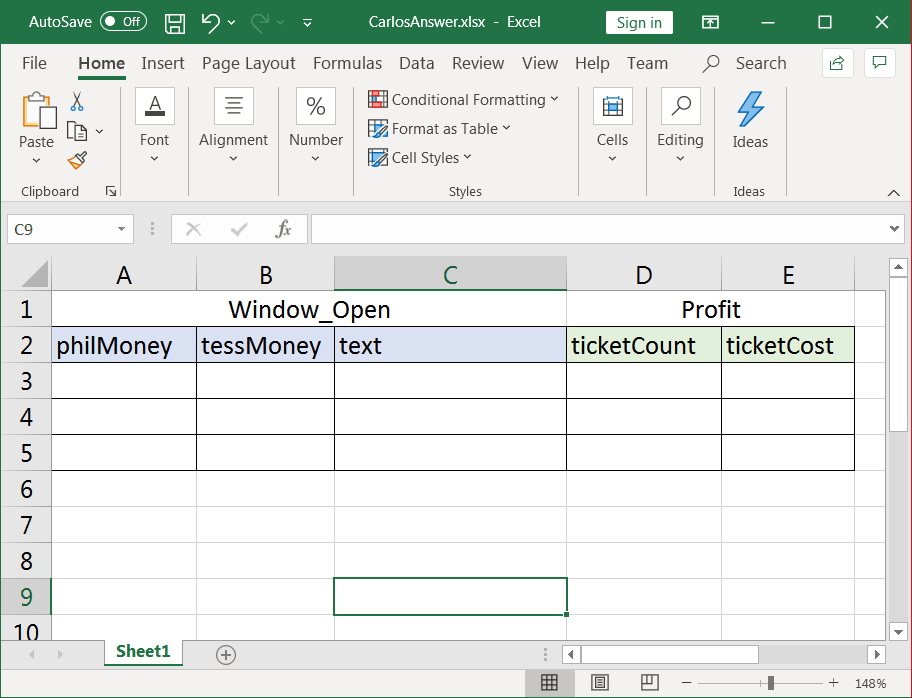Open the Formulas ribbon tab
Screen dimensions: 912x698
(x=347, y=63)
